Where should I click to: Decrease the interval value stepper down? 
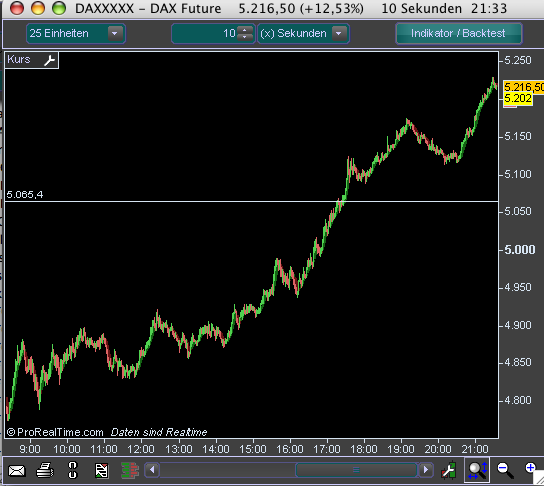[245, 37]
